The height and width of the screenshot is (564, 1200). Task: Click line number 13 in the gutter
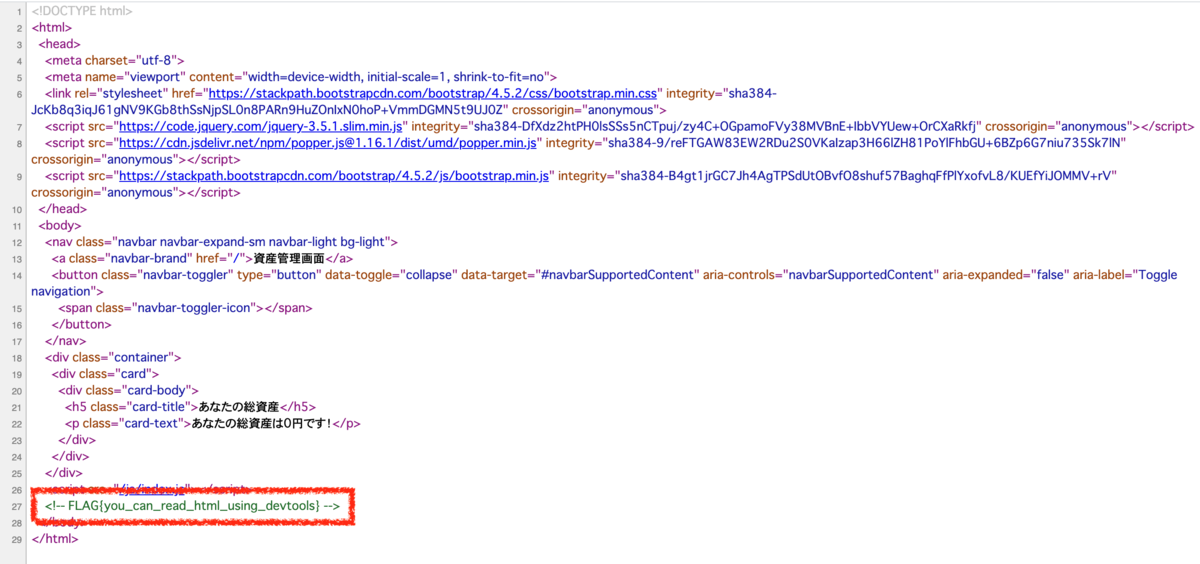(16, 259)
